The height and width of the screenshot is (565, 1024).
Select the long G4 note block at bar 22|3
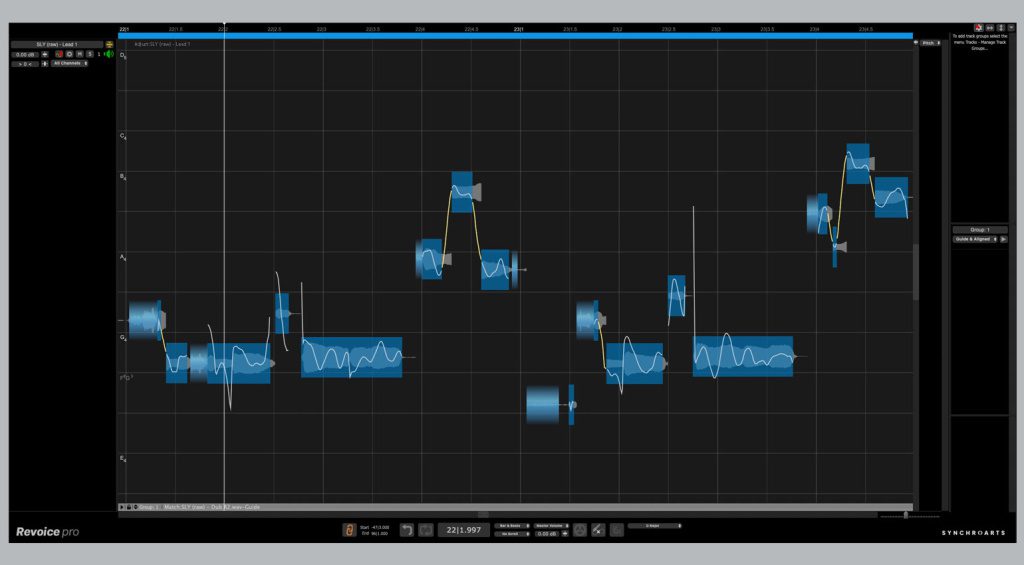(351, 357)
